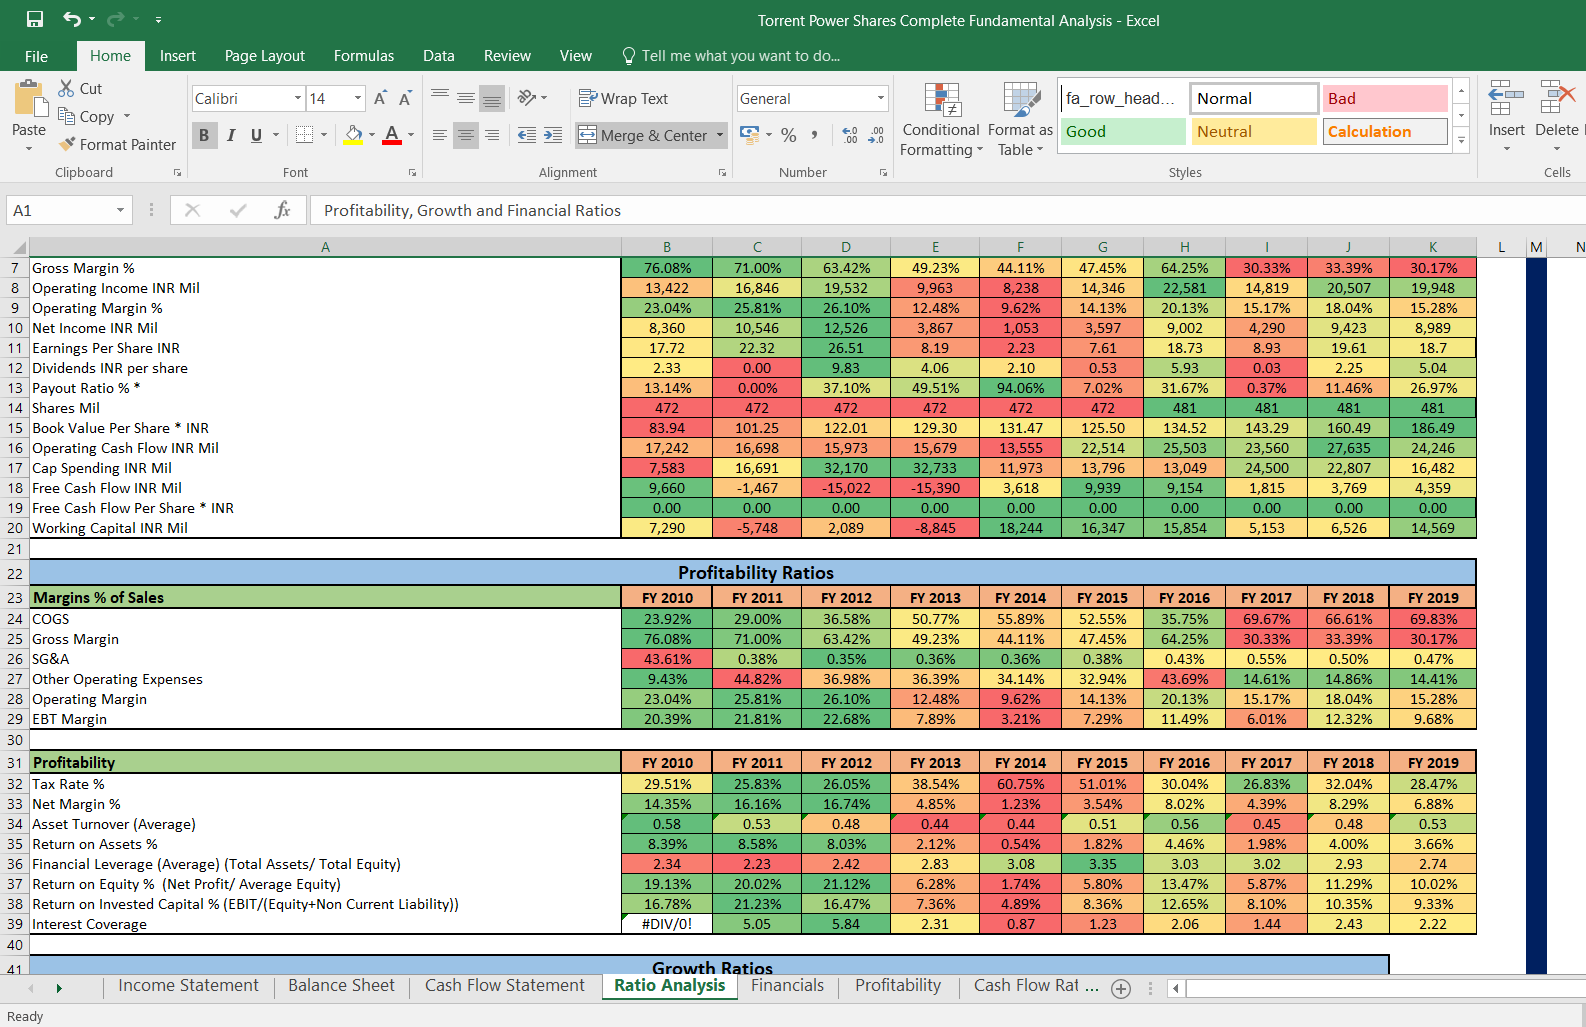Expand the Name Box dropdown arrow
The width and height of the screenshot is (1586, 1027).
[120, 210]
